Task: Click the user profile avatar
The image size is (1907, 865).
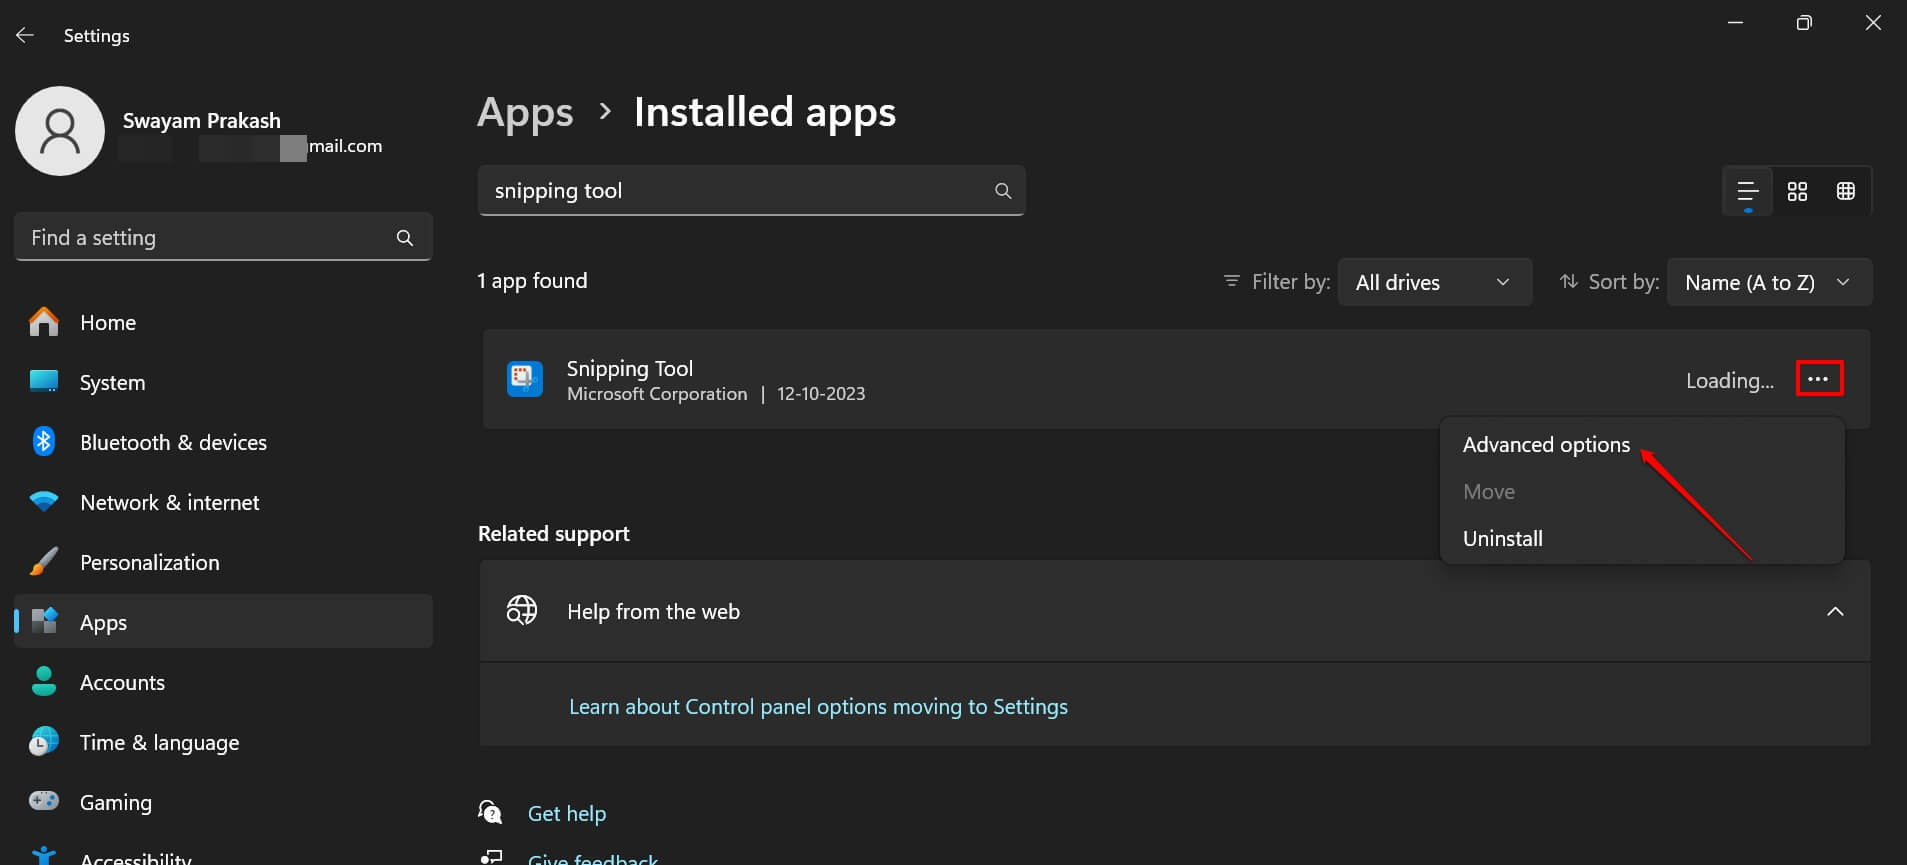Action: tap(60, 131)
